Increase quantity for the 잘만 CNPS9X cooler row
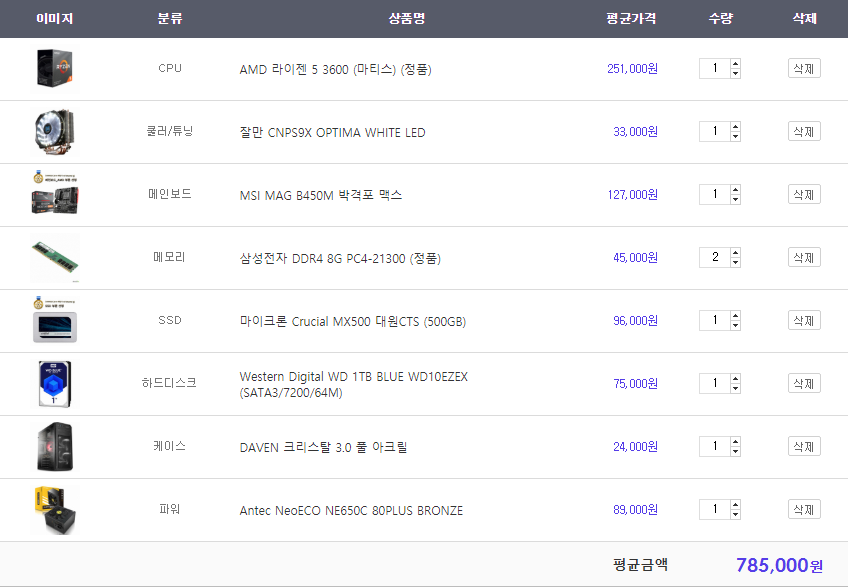 coord(735,127)
